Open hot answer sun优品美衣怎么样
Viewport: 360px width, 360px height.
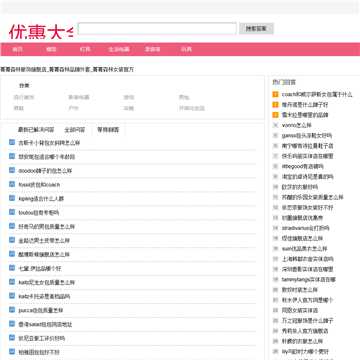(x=304, y=249)
